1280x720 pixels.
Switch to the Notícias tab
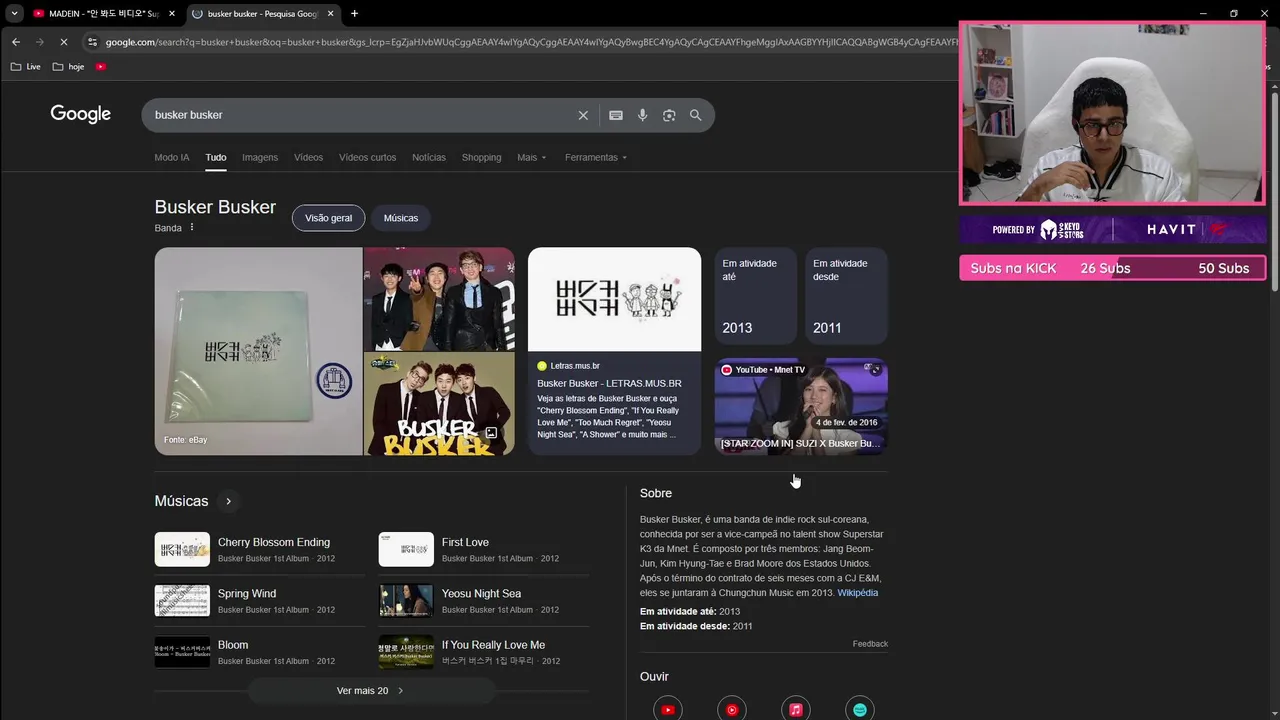coord(429,157)
